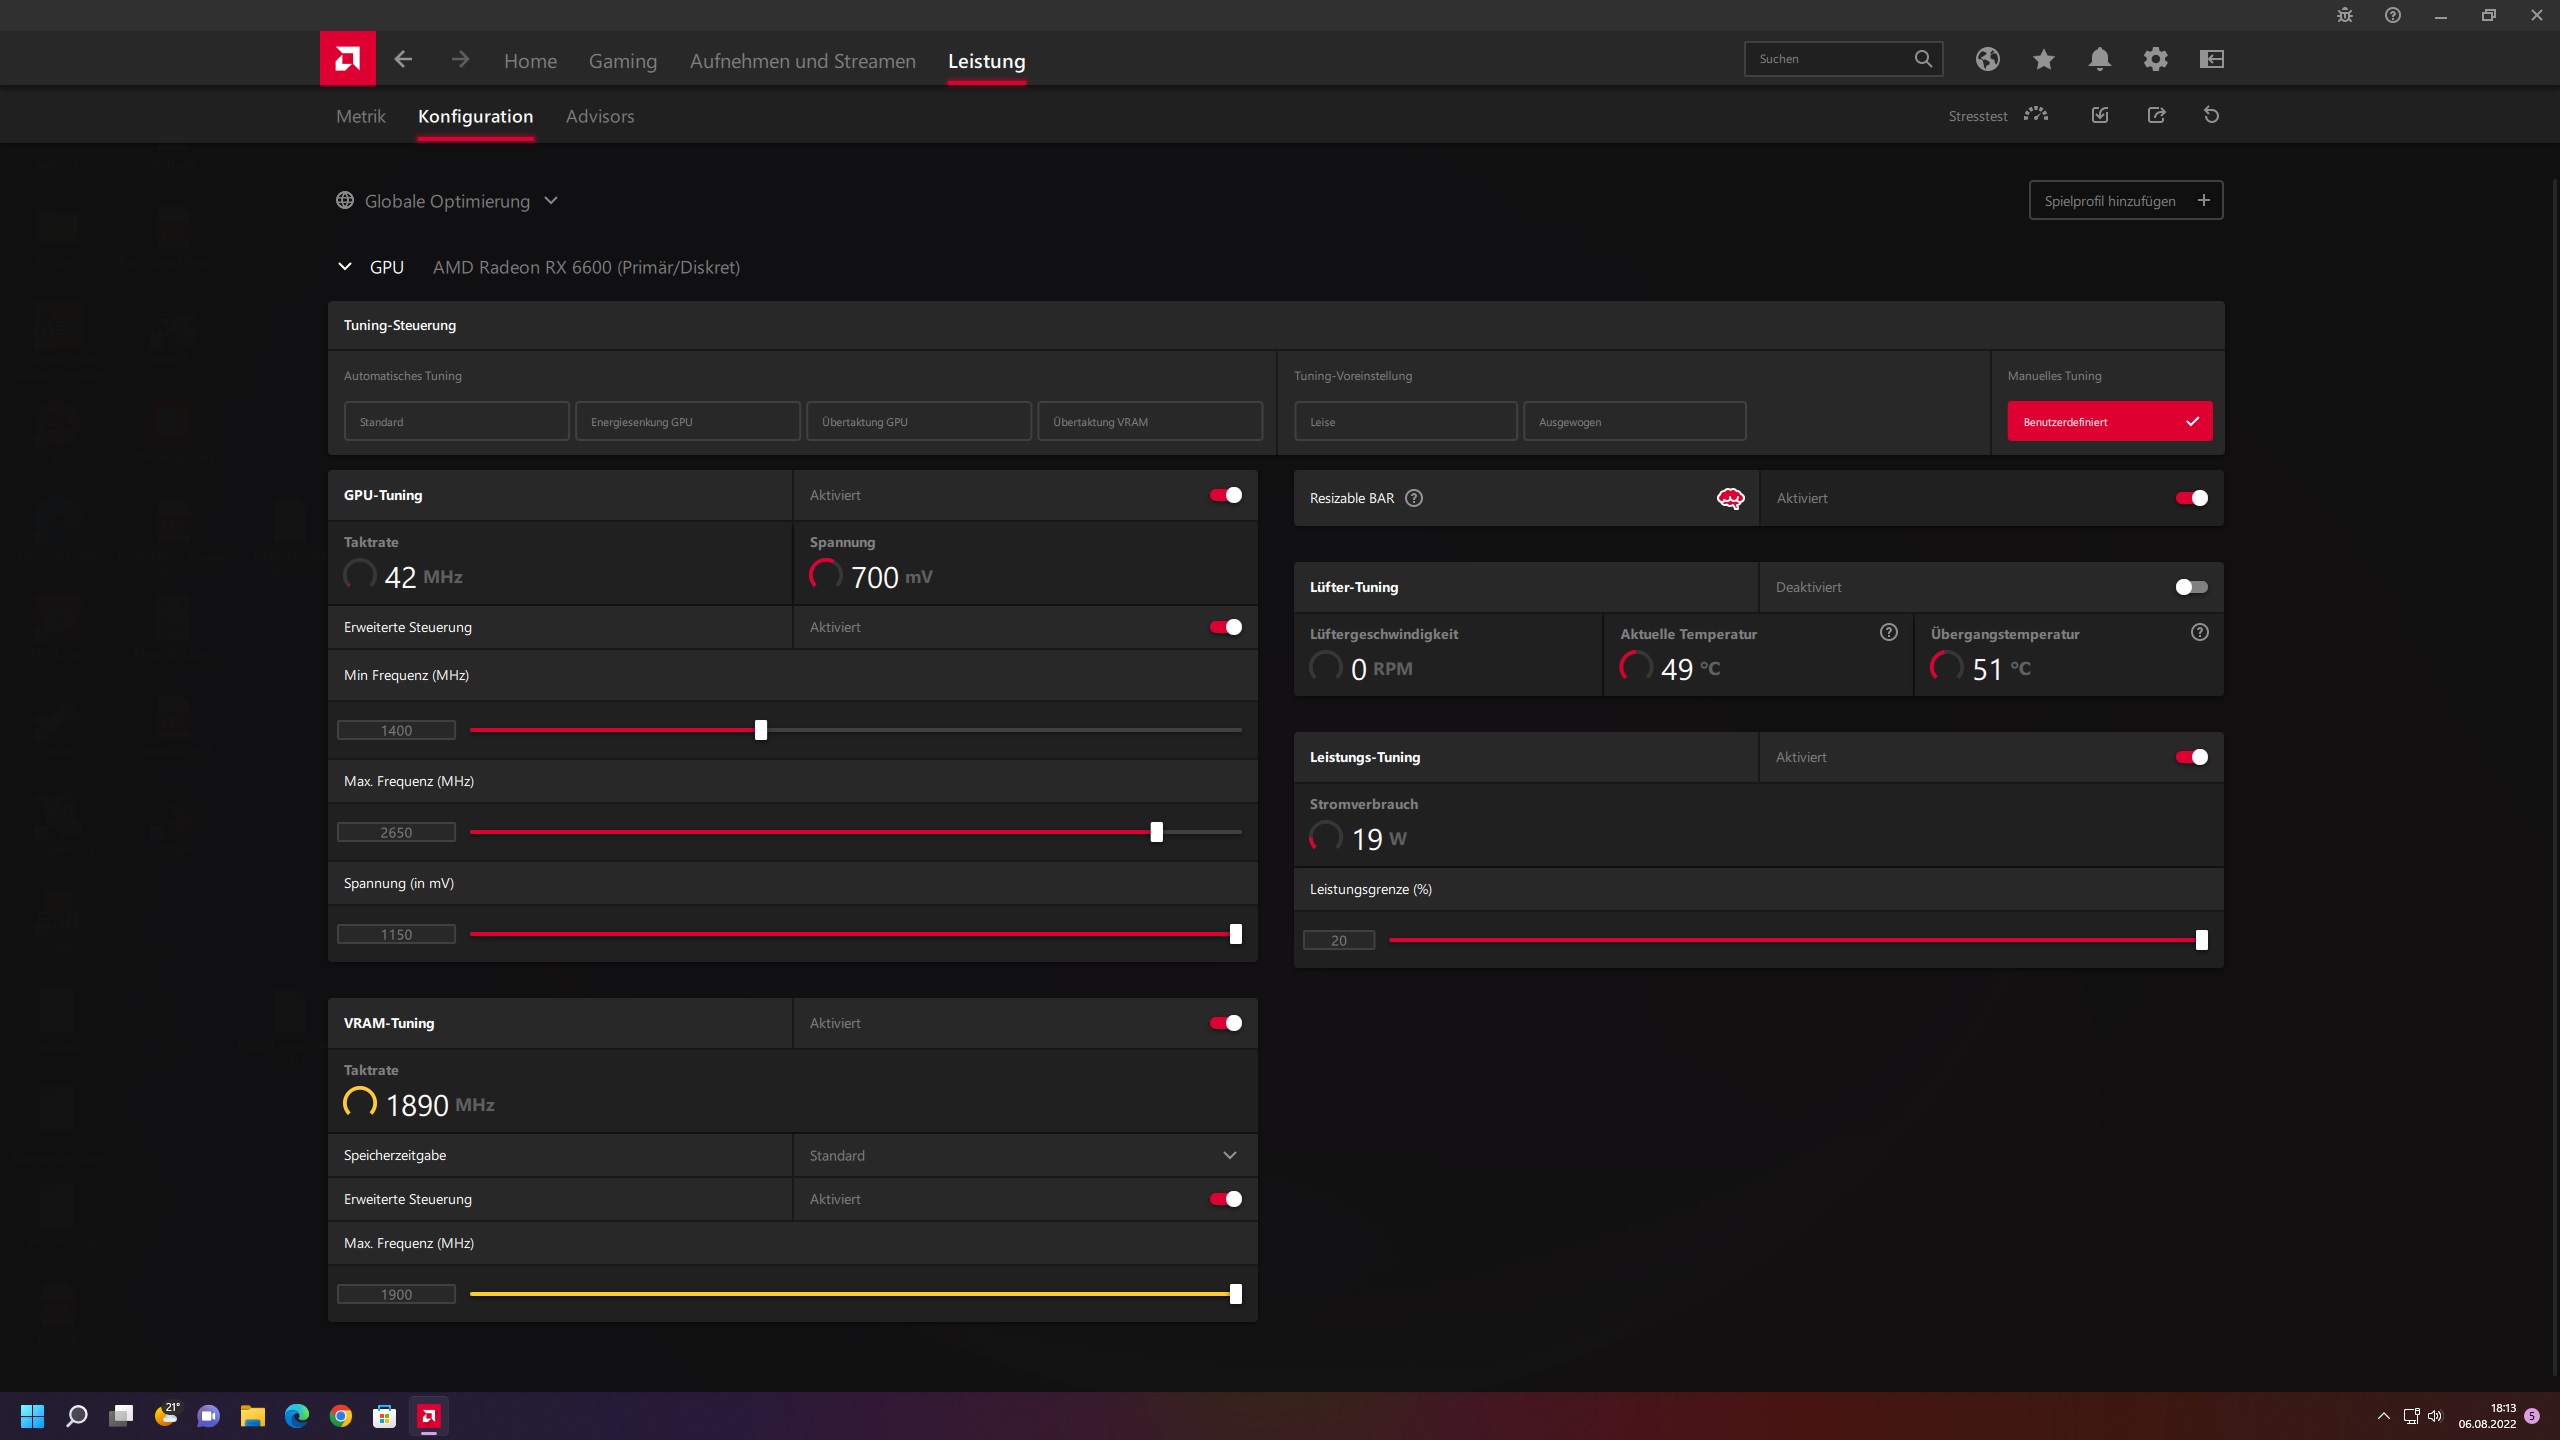The height and width of the screenshot is (1440, 2560).
Task: Collapse the GPU section chevron
Action: [x=345, y=267]
